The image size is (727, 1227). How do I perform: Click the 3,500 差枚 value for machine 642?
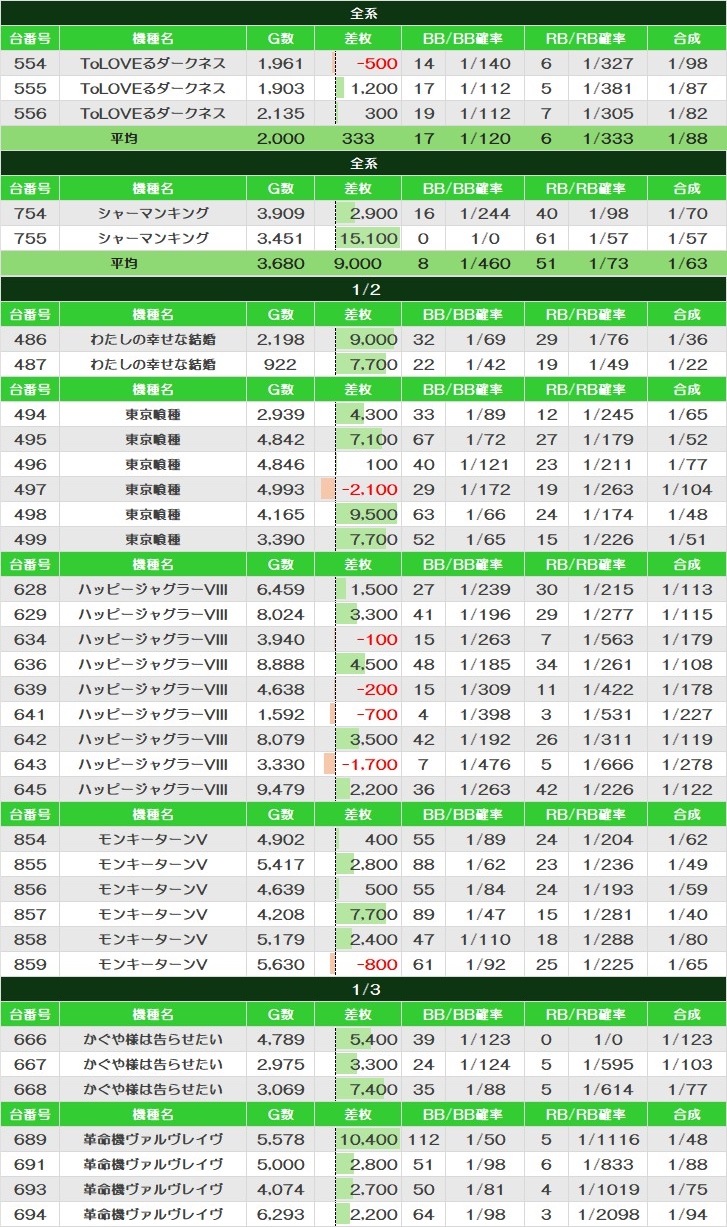pos(374,739)
